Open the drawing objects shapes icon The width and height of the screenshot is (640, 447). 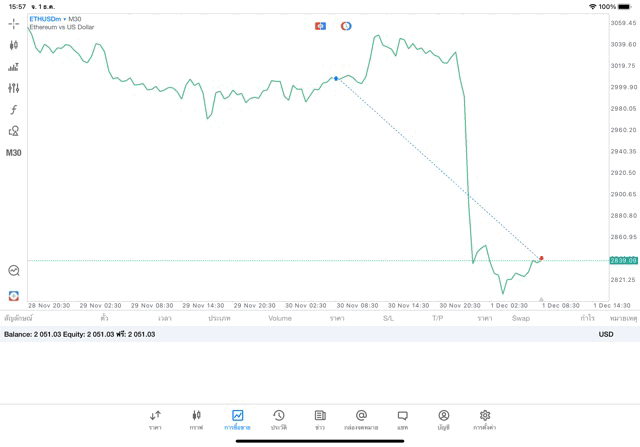coord(13,131)
